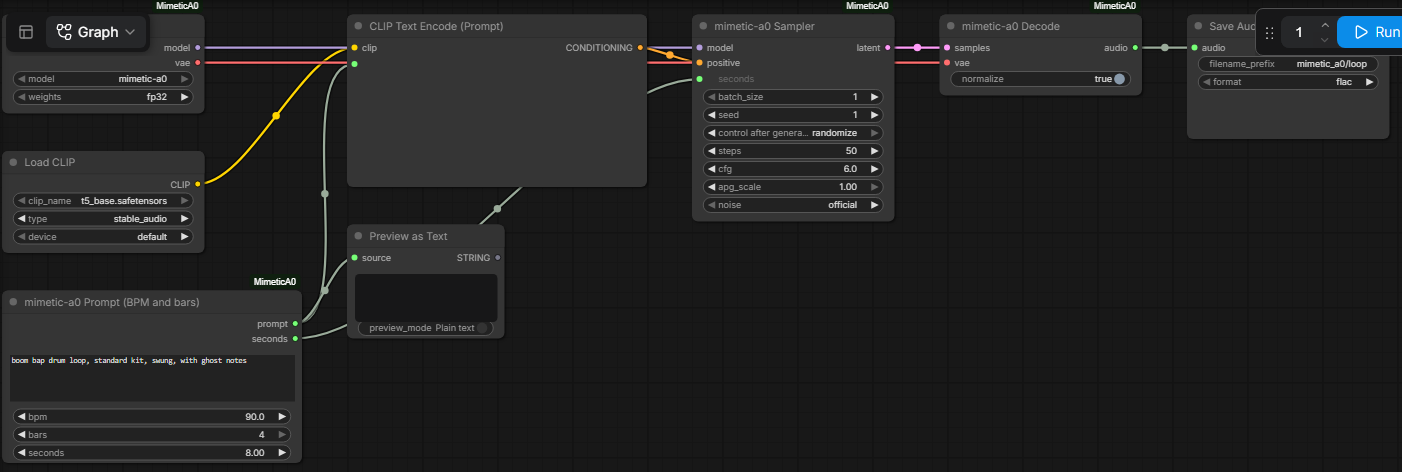This screenshot has height=472, width=1402.
Task: Click the latent output slot on Sampler
Action: (887, 47)
